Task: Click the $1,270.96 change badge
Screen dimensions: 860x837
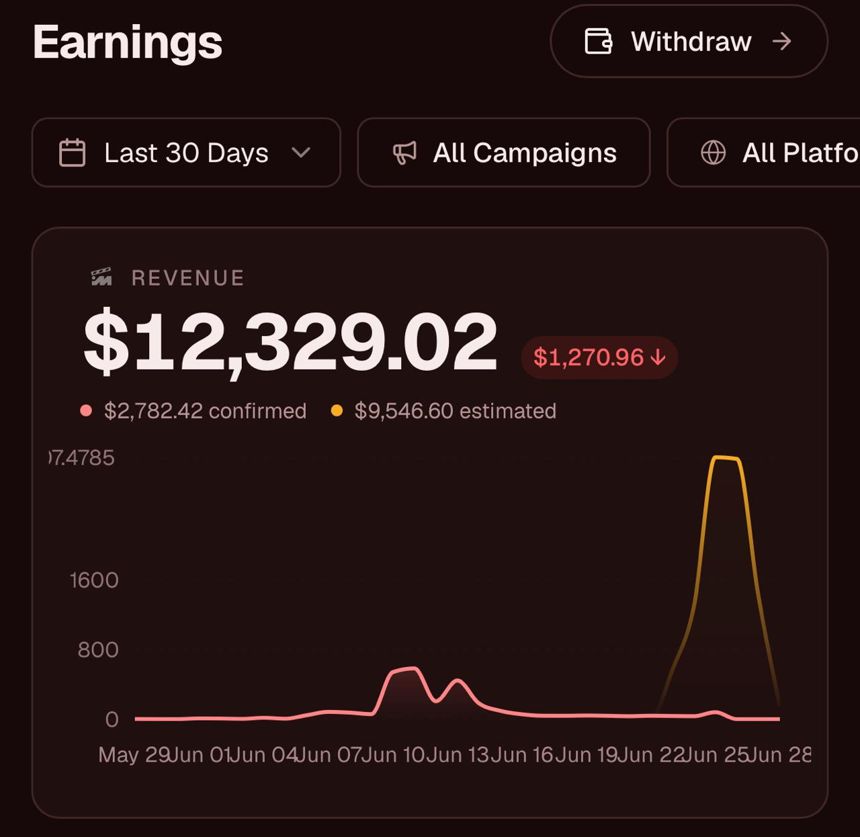Action: (599, 358)
